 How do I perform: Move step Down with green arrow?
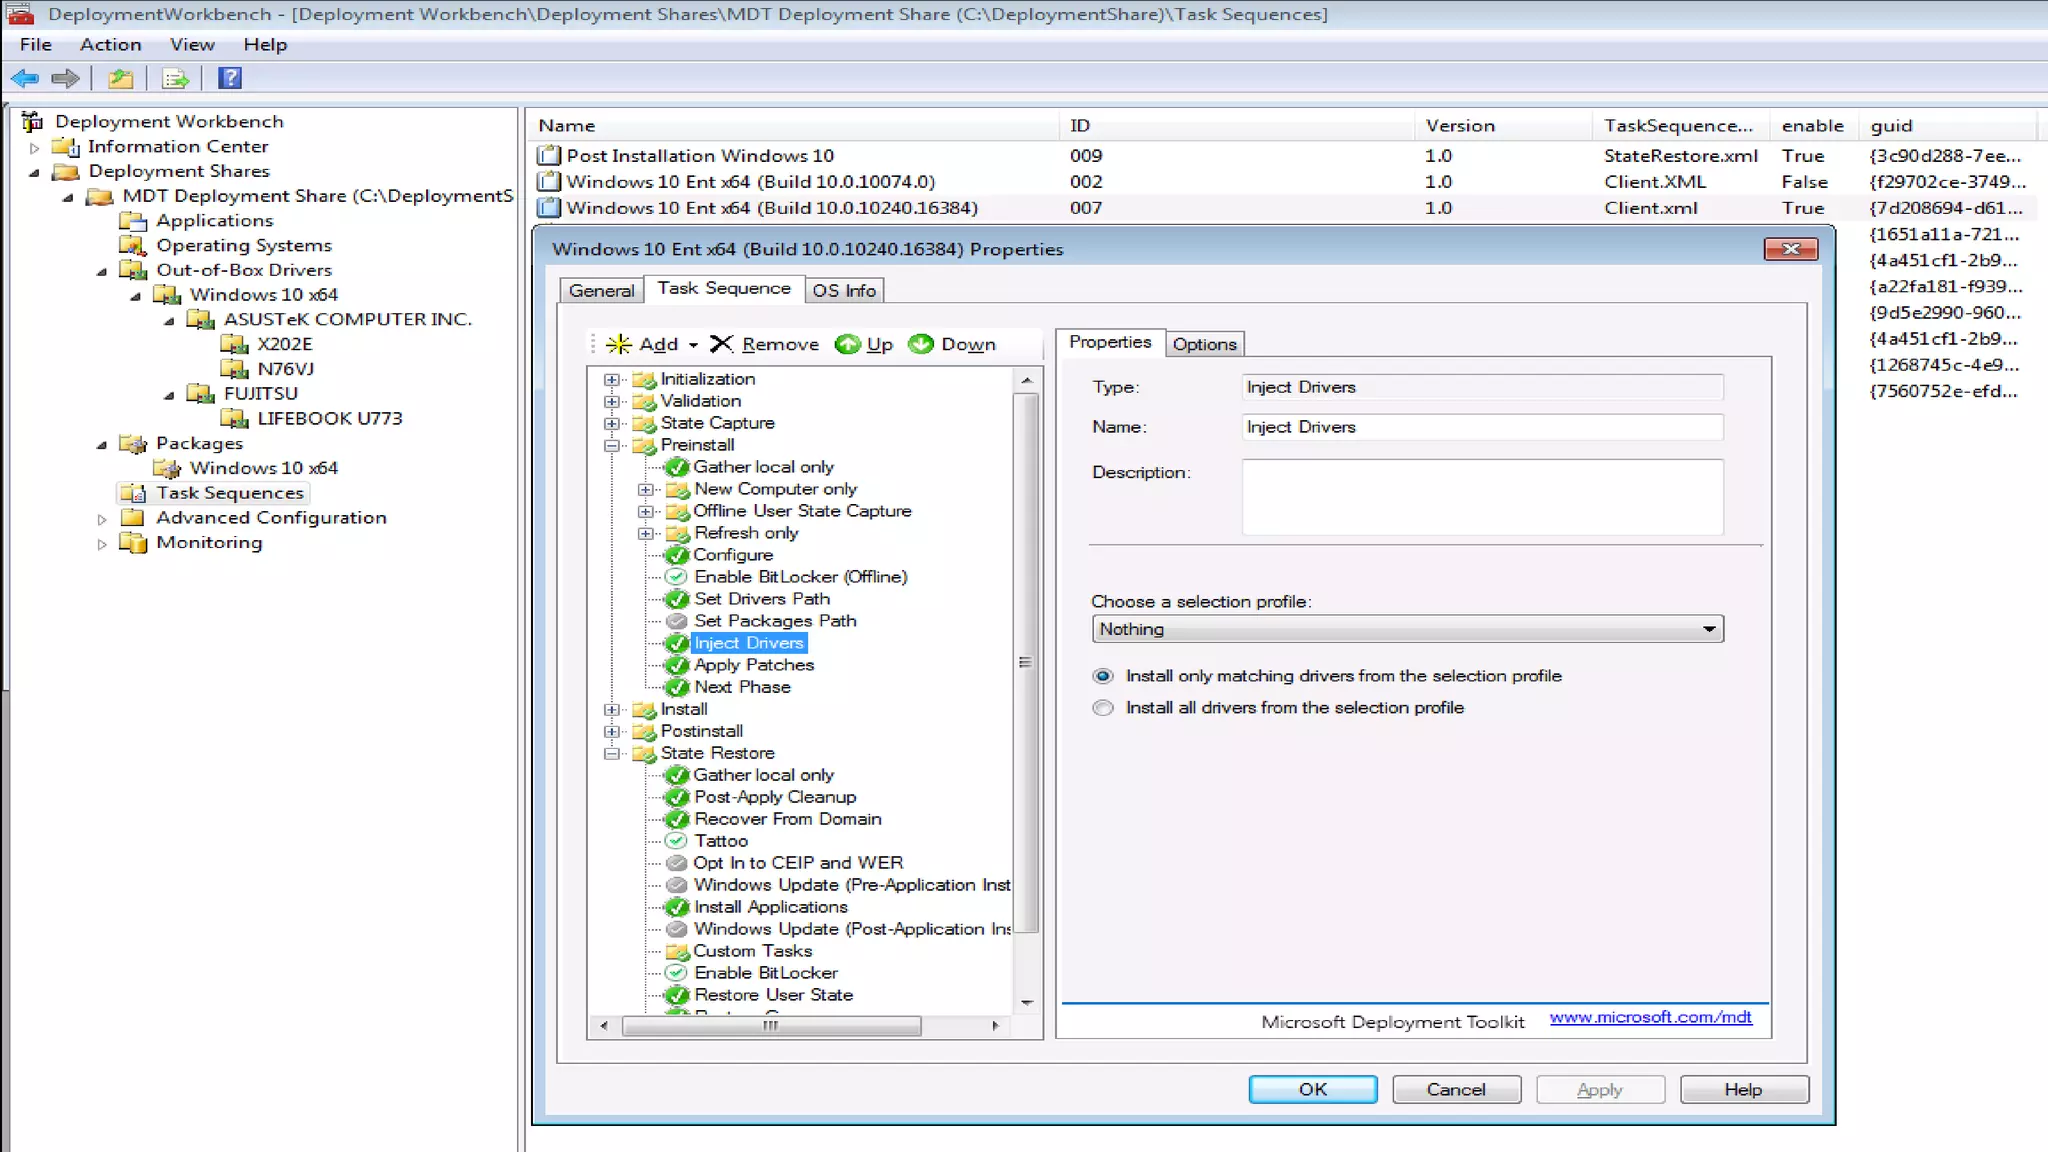click(921, 344)
